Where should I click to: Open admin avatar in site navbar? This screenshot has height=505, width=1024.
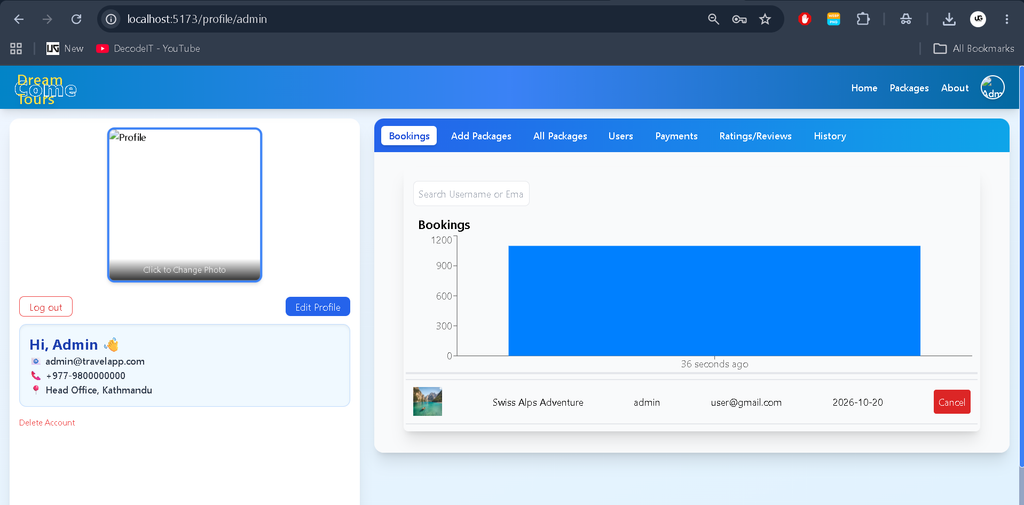tap(993, 88)
